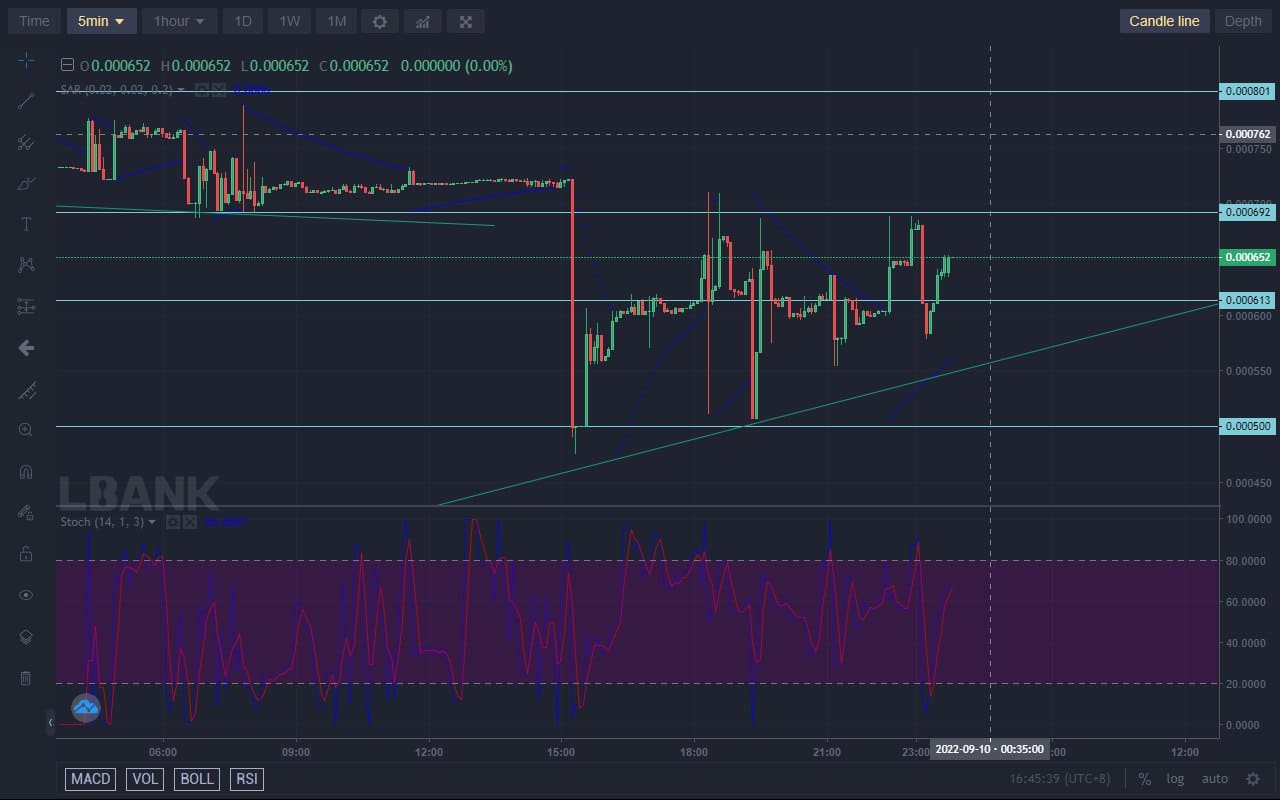Click the 0.000613 price line label
The image size is (1280, 800).
pos(1247,300)
